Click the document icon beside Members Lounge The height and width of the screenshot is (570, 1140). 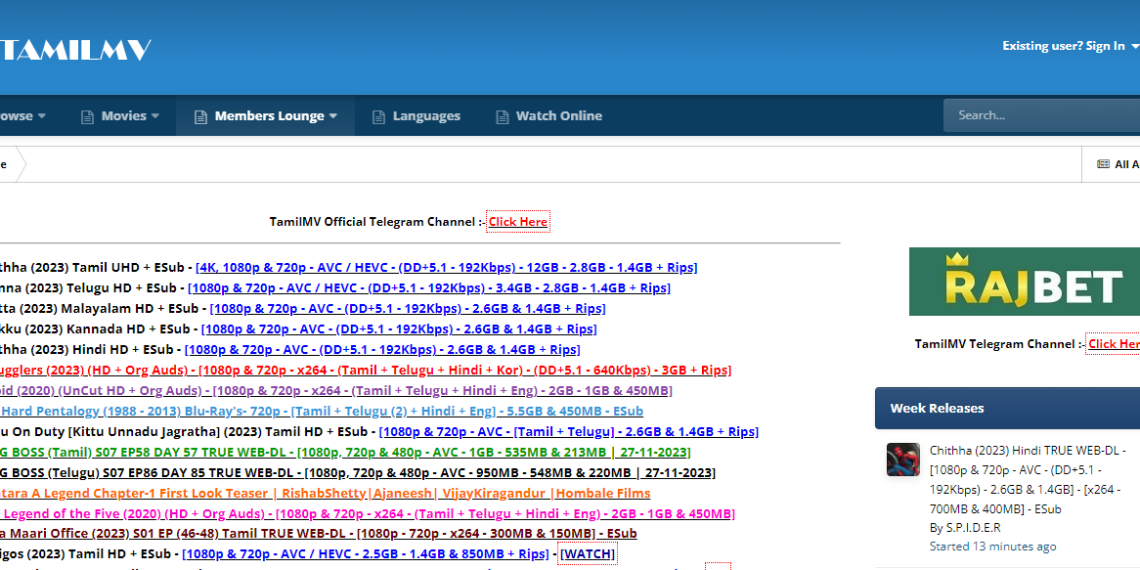(x=201, y=116)
